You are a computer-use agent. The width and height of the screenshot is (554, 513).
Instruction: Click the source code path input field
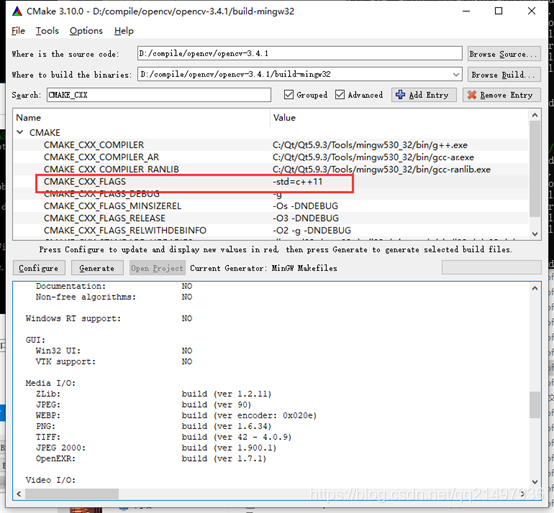(300, 53)
